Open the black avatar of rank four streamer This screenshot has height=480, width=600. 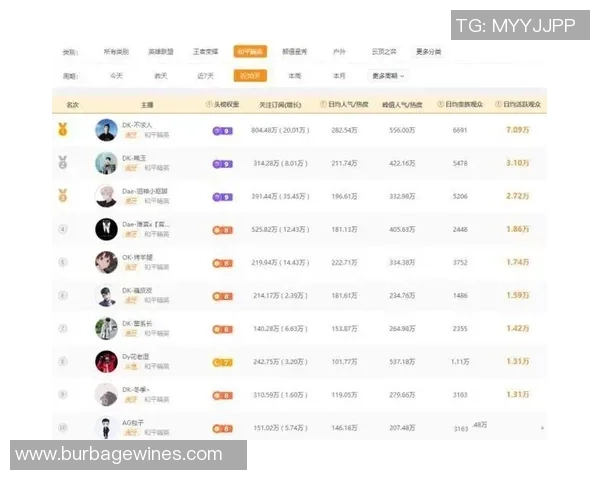pos(106,229)
